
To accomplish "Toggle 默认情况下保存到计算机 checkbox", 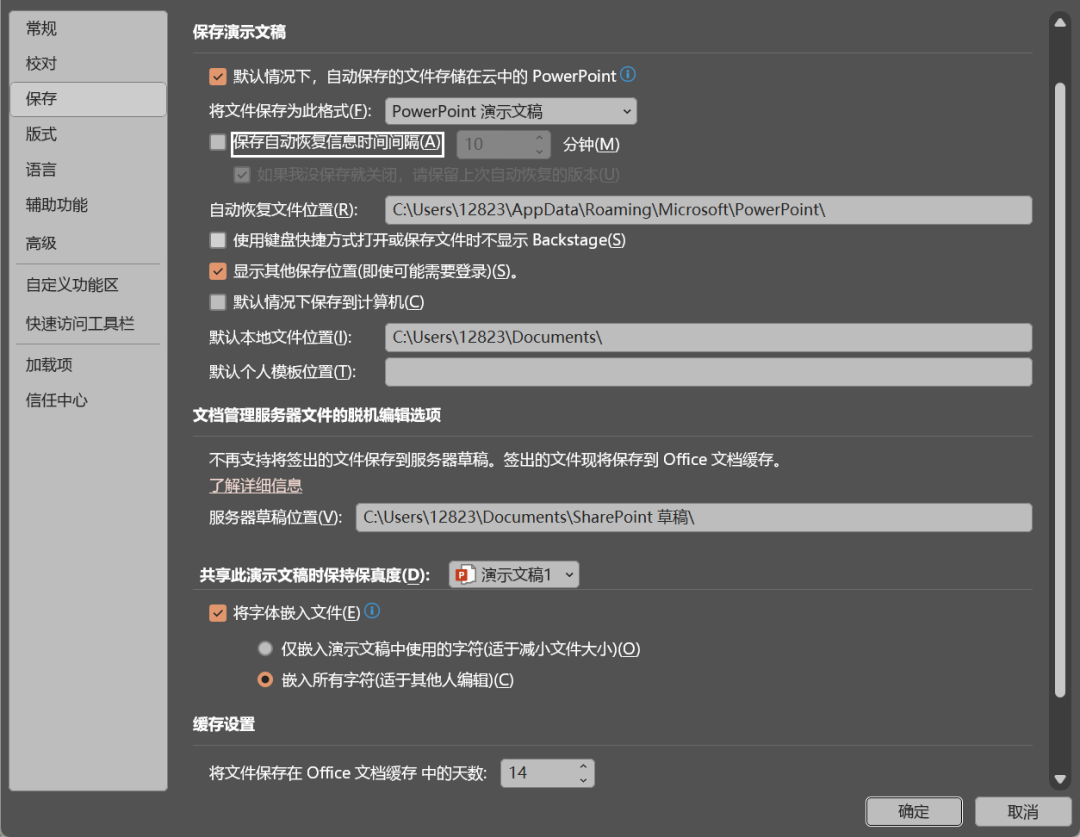I will point(217,302).
